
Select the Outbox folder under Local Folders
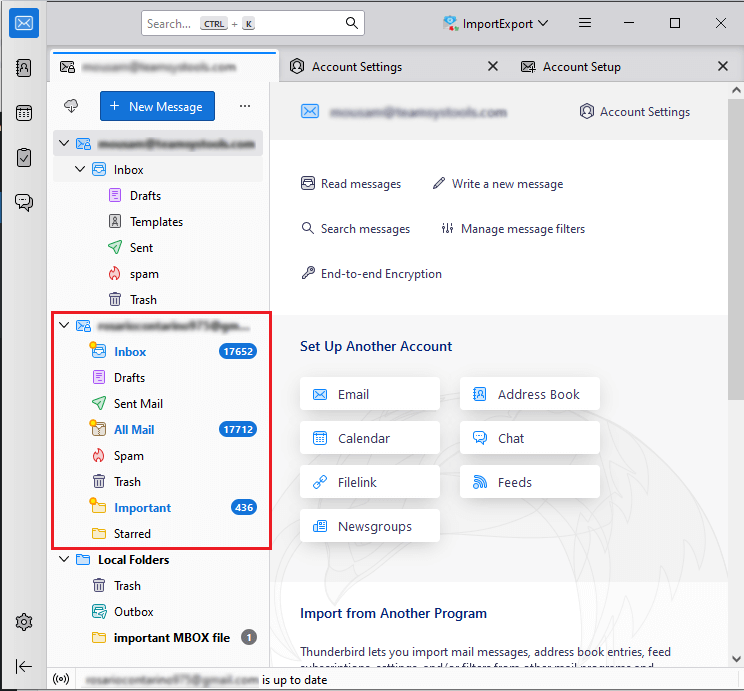click(x=158, y=611)
